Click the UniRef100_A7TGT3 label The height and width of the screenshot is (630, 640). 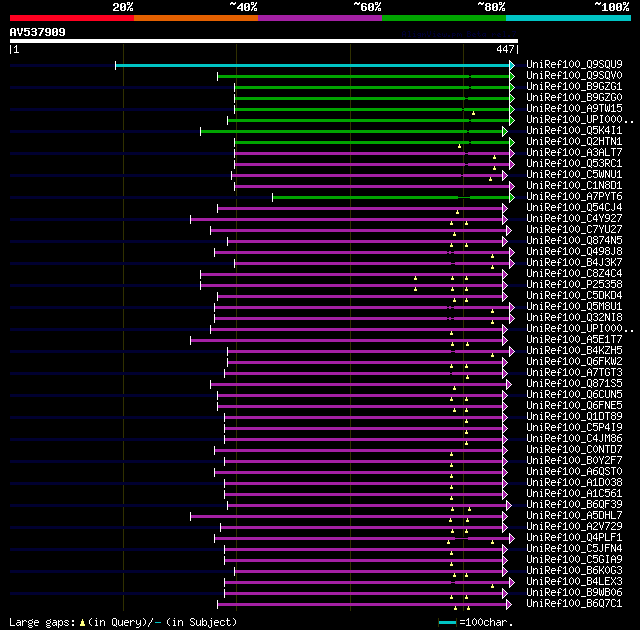pos(574,373)
